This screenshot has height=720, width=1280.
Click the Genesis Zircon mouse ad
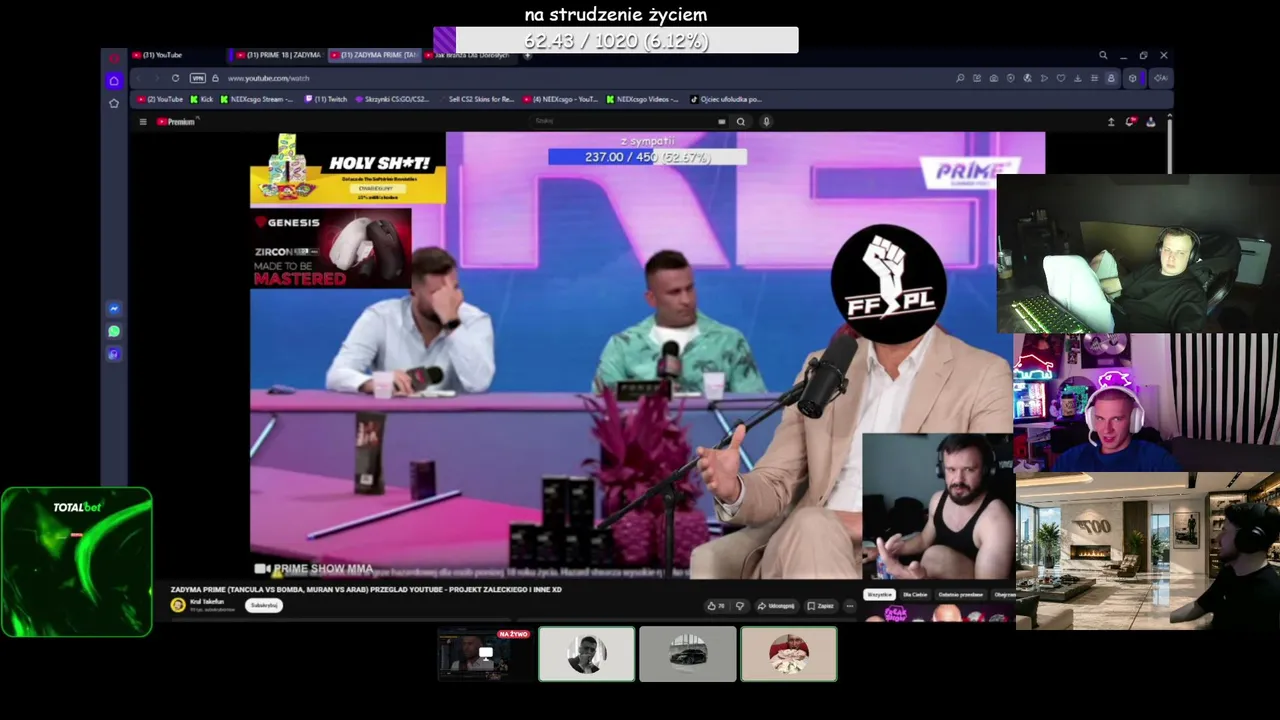[x=331, y=248]
